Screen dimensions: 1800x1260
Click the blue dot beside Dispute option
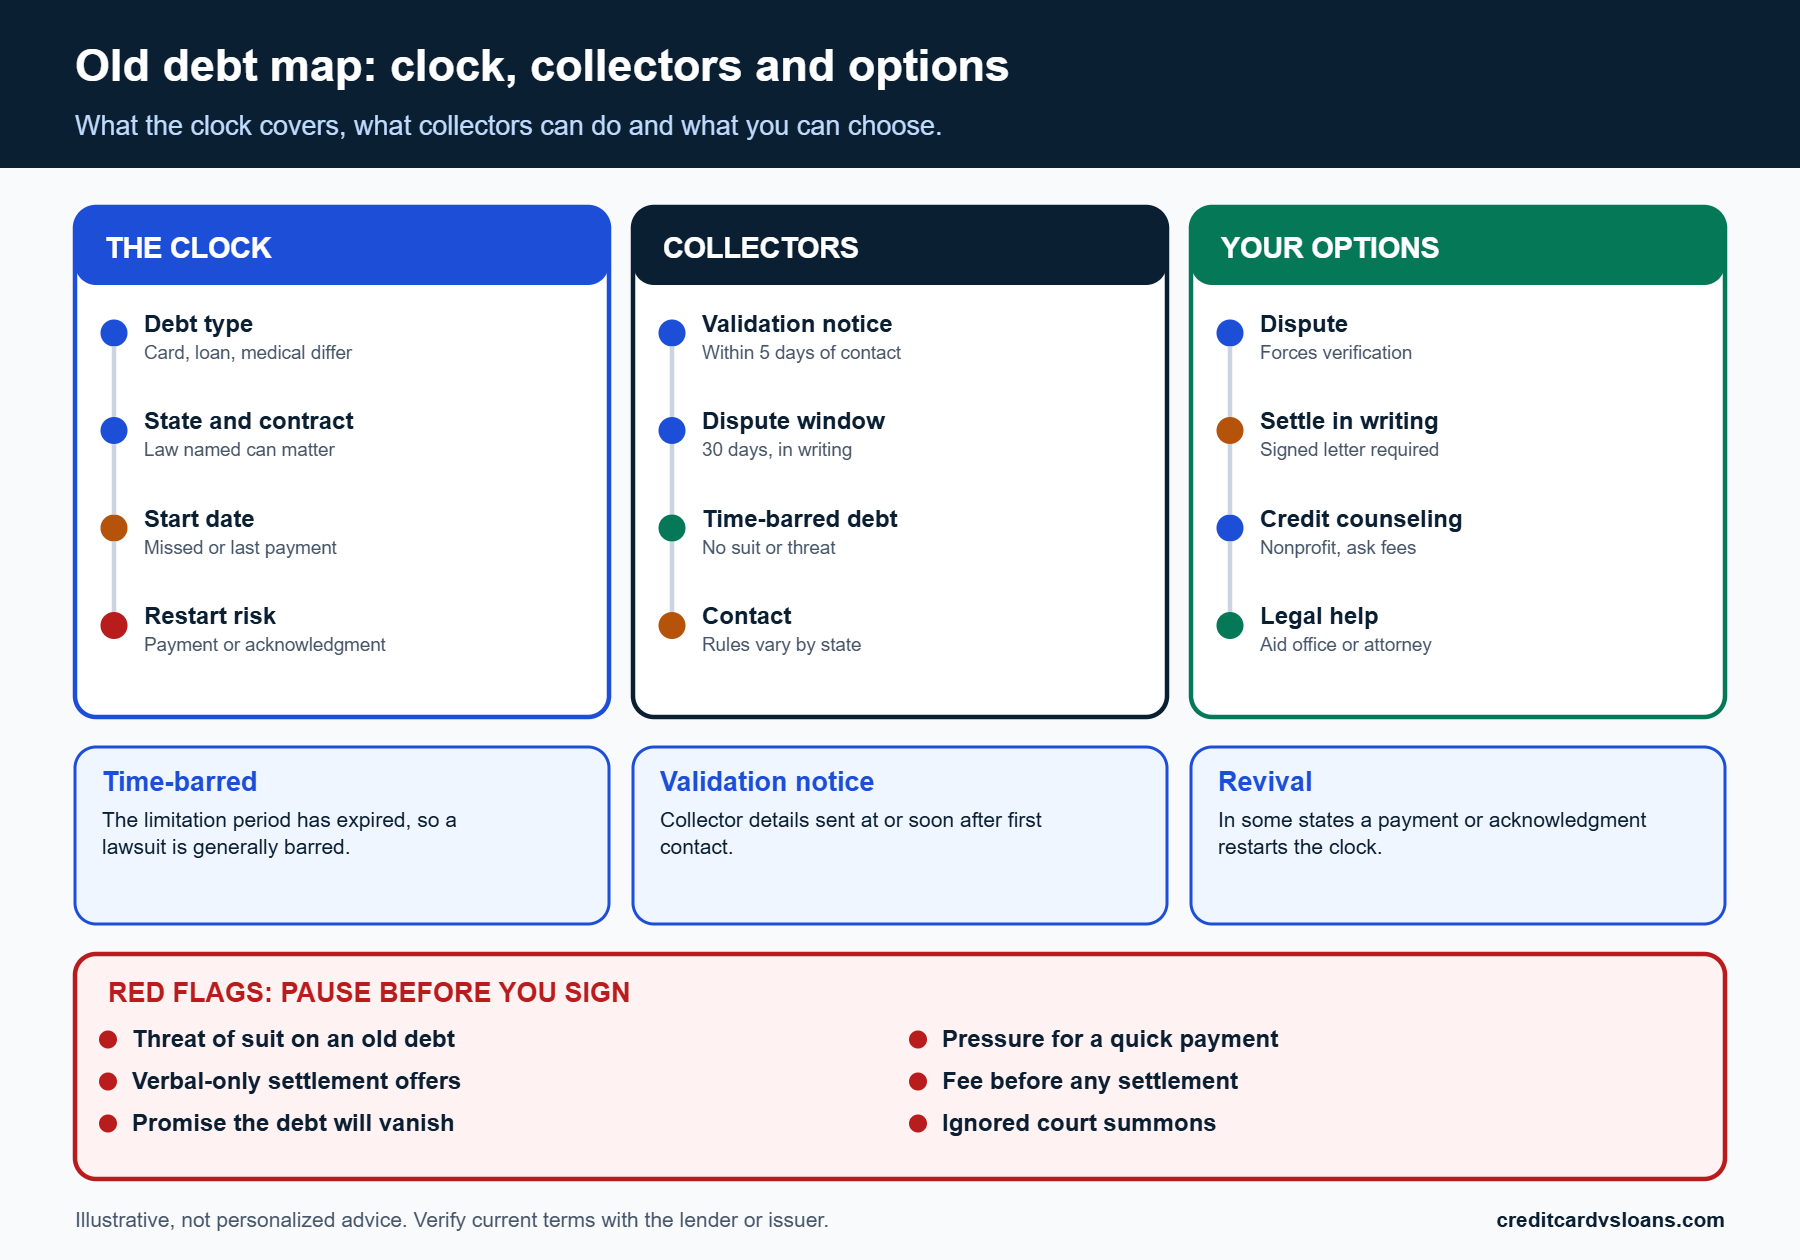pyautogui.click(x=1230, y=333)
